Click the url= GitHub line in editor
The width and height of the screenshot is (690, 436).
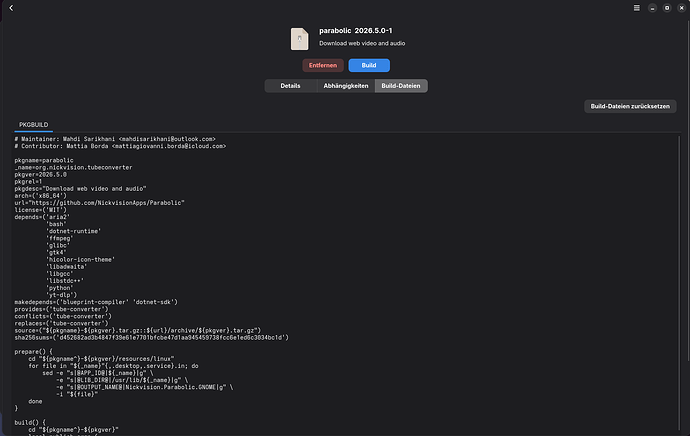[x=99, y=203]
